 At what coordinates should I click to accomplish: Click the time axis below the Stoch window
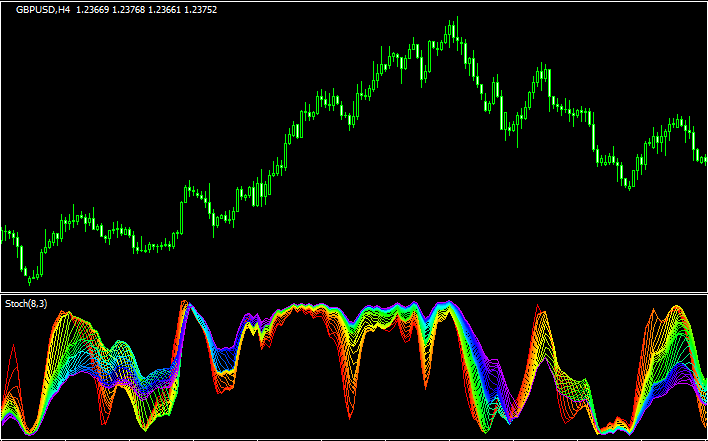[x=354, y=438]
